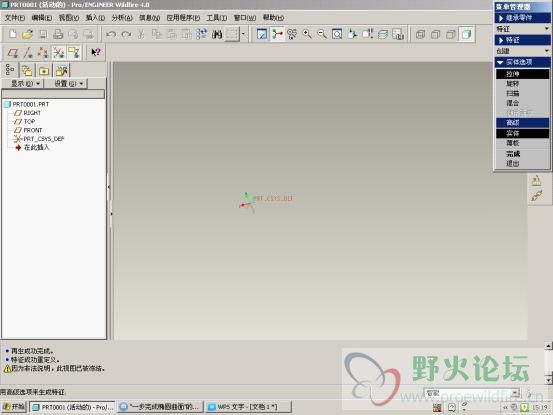Image resolution: width=553 pixels, height=415 pixels.
Task: Open the 分析 menu
Action: (x=122, y=18)
